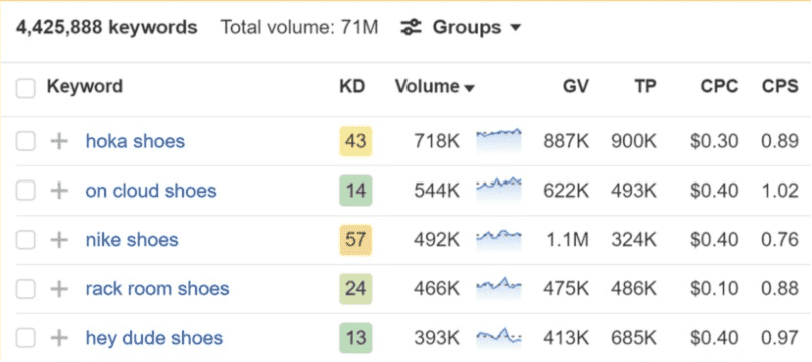Screen dimensions: 812x362
Task: Tick the select-all checkbox in Keyword header
Action: [x=25, y=89]
